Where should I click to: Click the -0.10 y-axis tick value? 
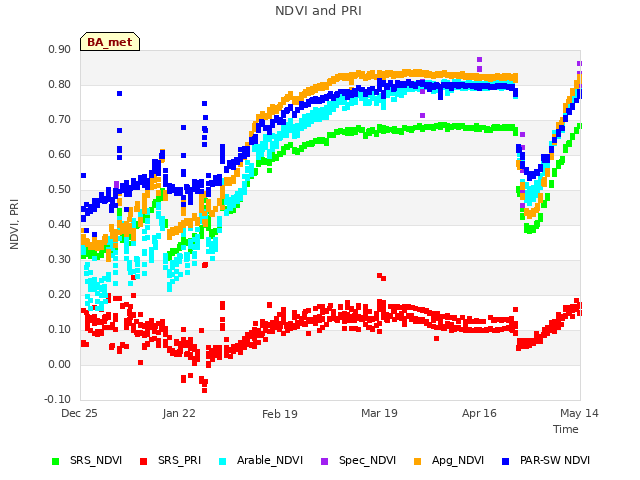(x=58, y=399)
